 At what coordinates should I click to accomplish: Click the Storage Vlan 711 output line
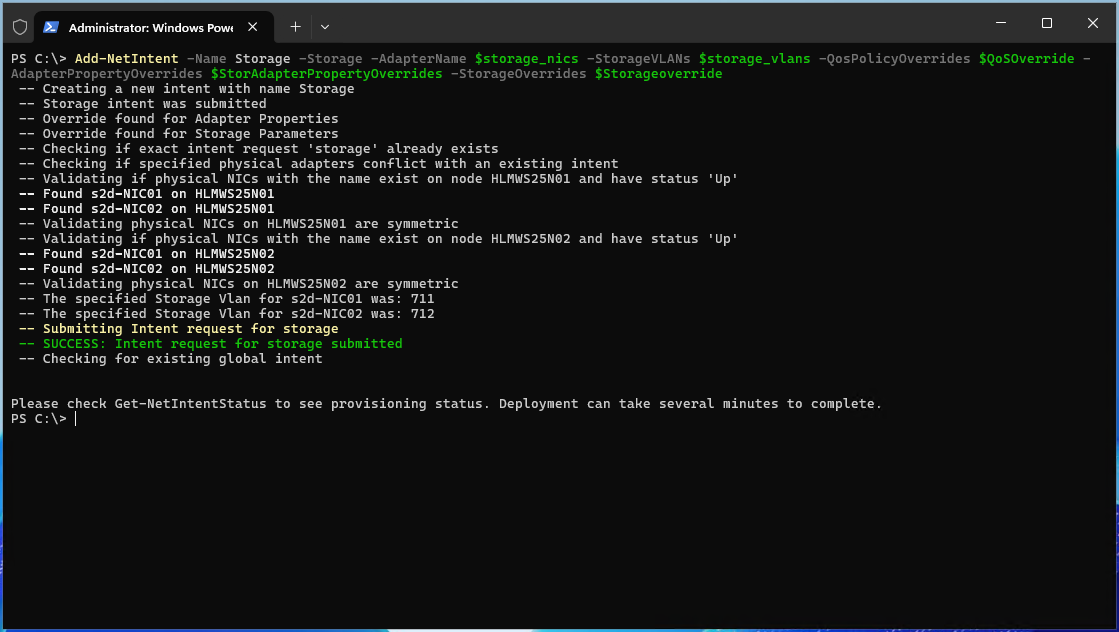click(x=238, y=299)
